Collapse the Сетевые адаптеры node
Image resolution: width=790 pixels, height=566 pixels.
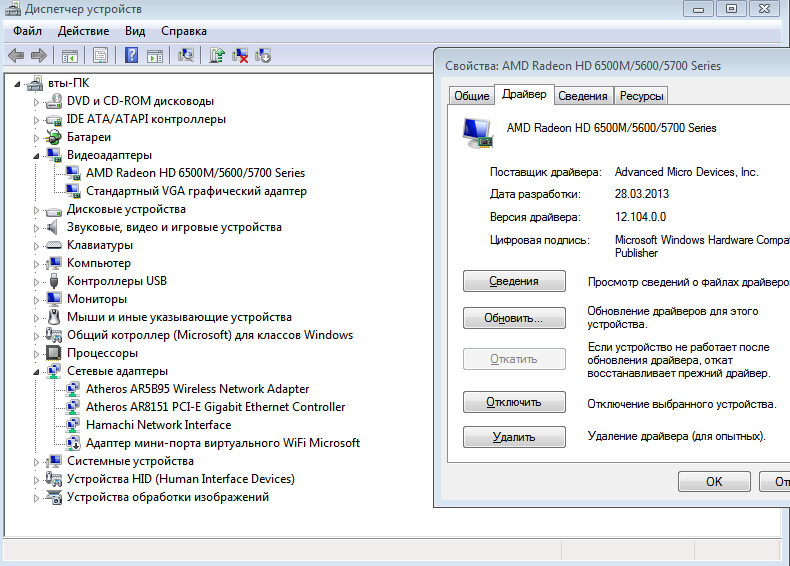(x=36, y=372)
